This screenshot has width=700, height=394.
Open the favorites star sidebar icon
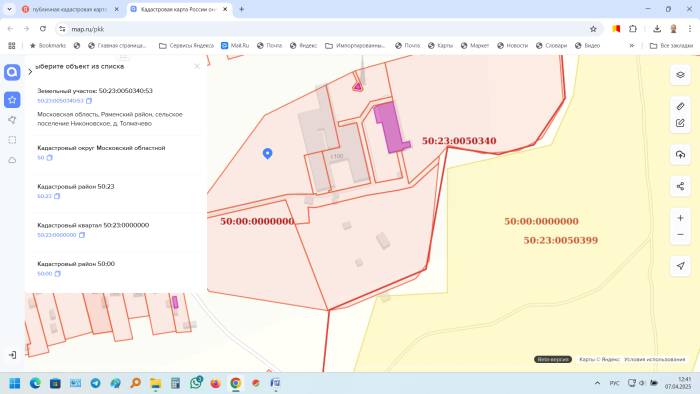[x=12, y=100]
